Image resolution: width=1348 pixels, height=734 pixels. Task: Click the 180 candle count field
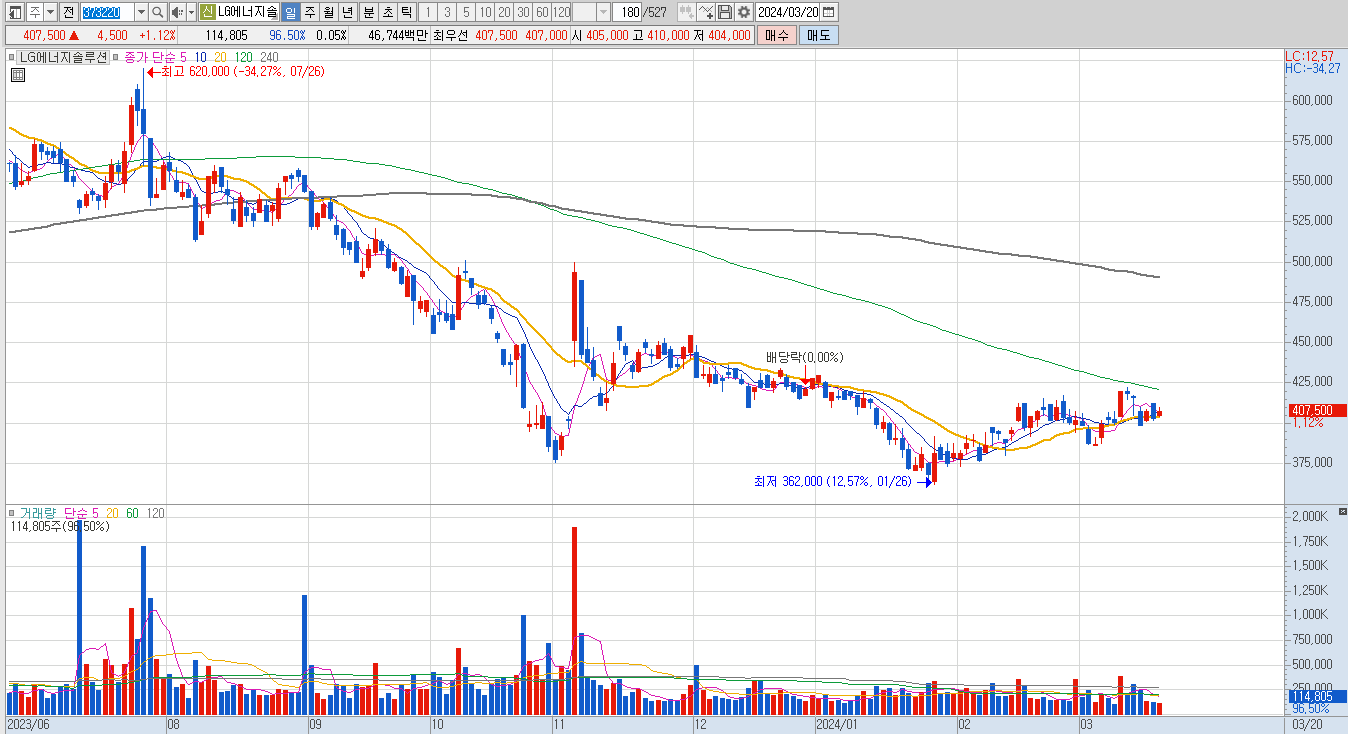[627, 12]
